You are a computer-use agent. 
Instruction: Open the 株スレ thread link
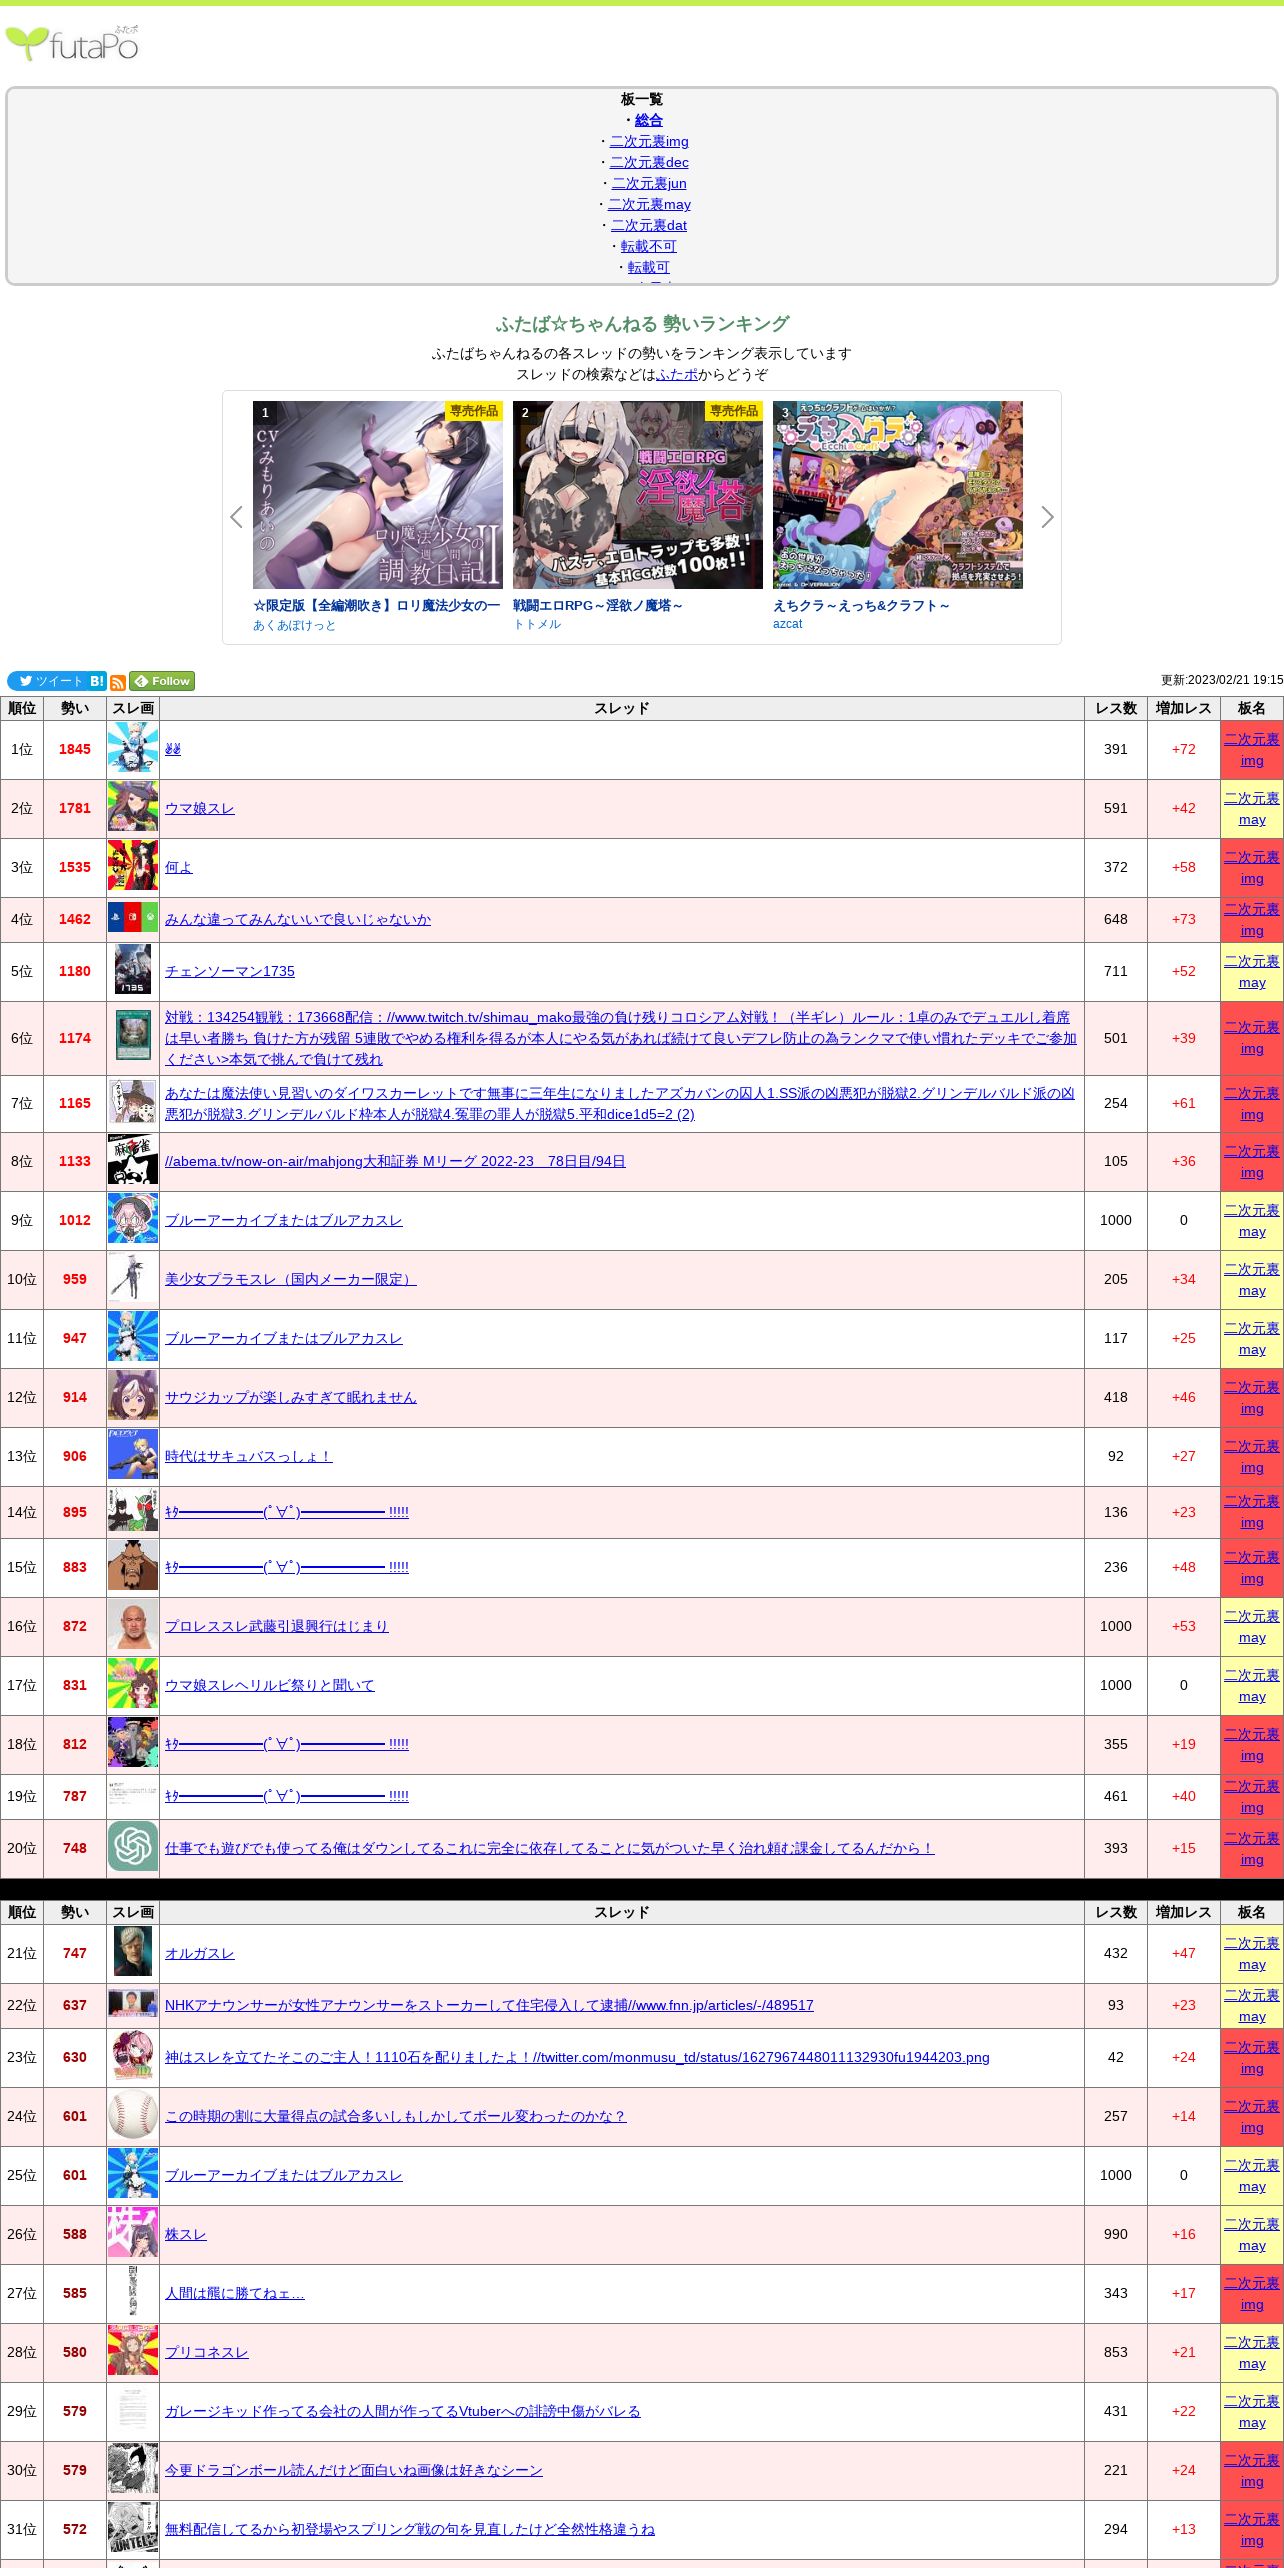186,2234
